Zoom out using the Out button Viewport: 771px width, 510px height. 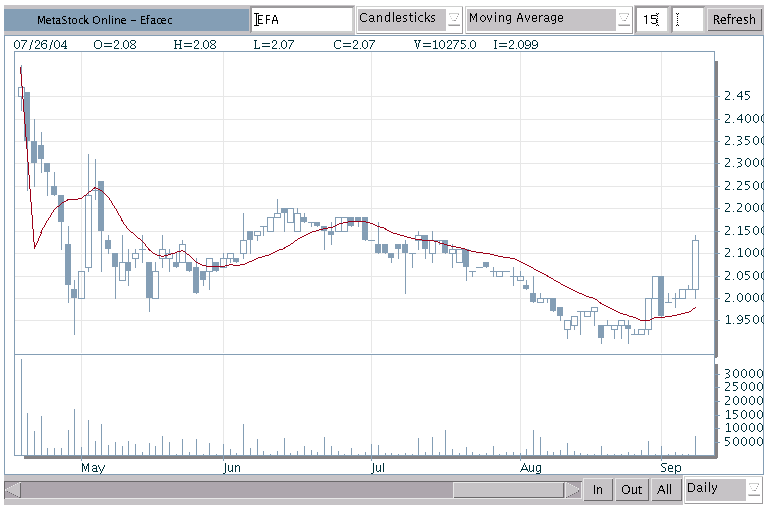pos(631,489)
